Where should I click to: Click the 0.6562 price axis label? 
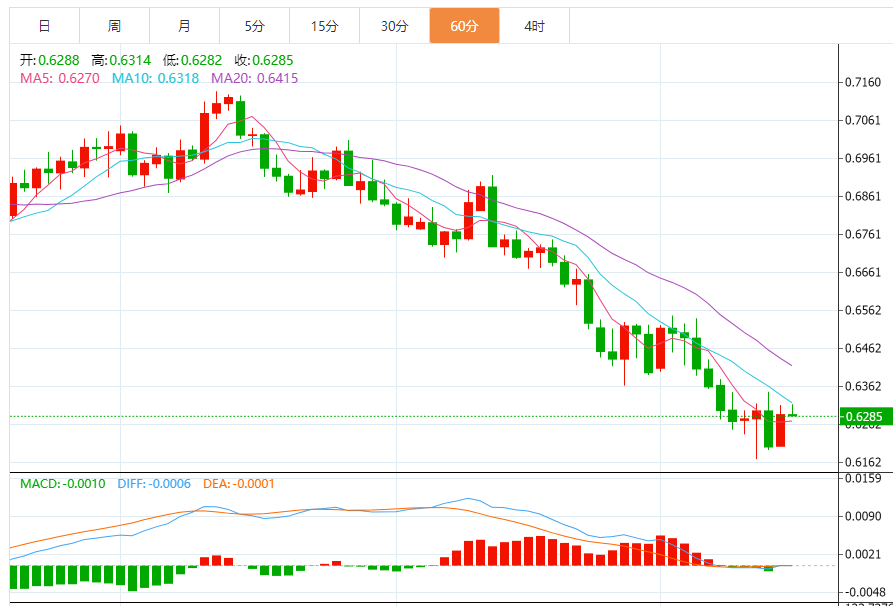tap(863, 310)
